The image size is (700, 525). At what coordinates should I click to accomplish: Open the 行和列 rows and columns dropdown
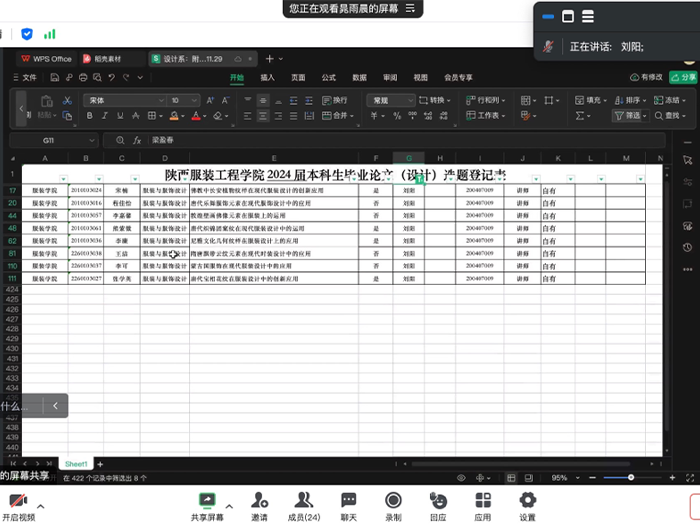tap(486, 100)
